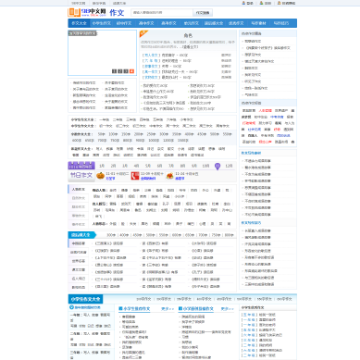This screenshot has height=360, width=360.
Task: Click the 节日作文 heading button
Action: pos(81,175)
